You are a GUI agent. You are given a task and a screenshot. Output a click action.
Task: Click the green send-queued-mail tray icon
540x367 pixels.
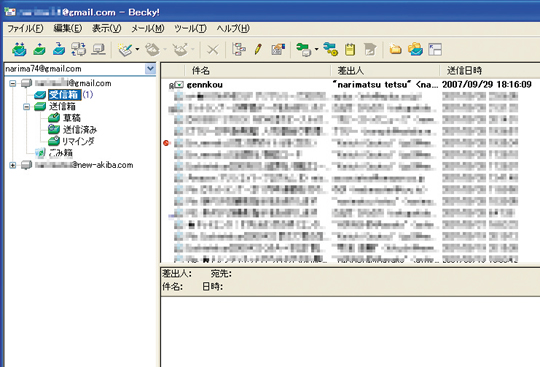(x=39, y=49)
